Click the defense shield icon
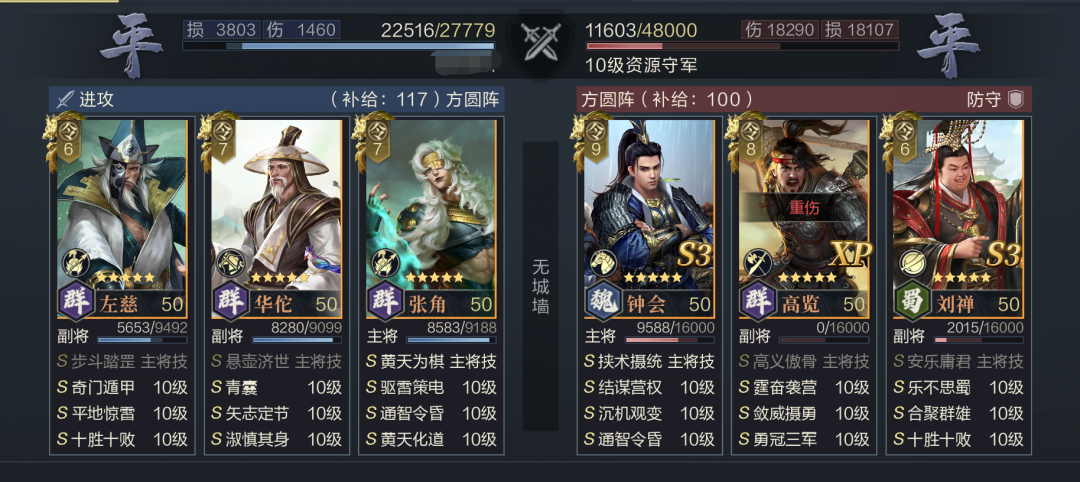Image resolution: width=1080 pixels, height=482 pixels. point(1015,99)
